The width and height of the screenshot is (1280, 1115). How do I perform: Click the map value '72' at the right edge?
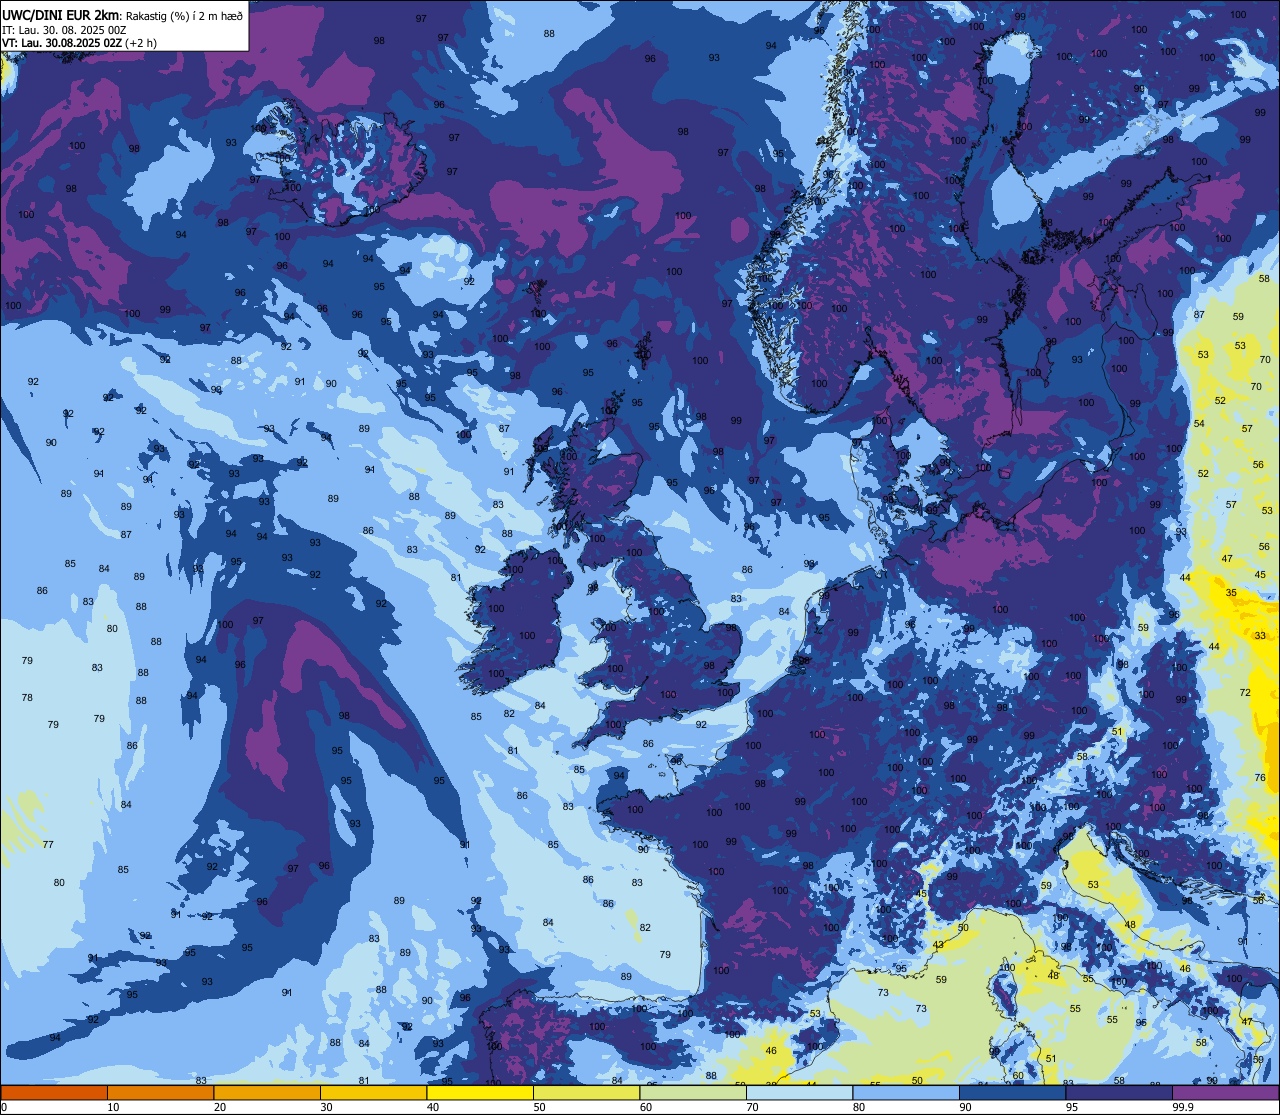click(1245, 692)
